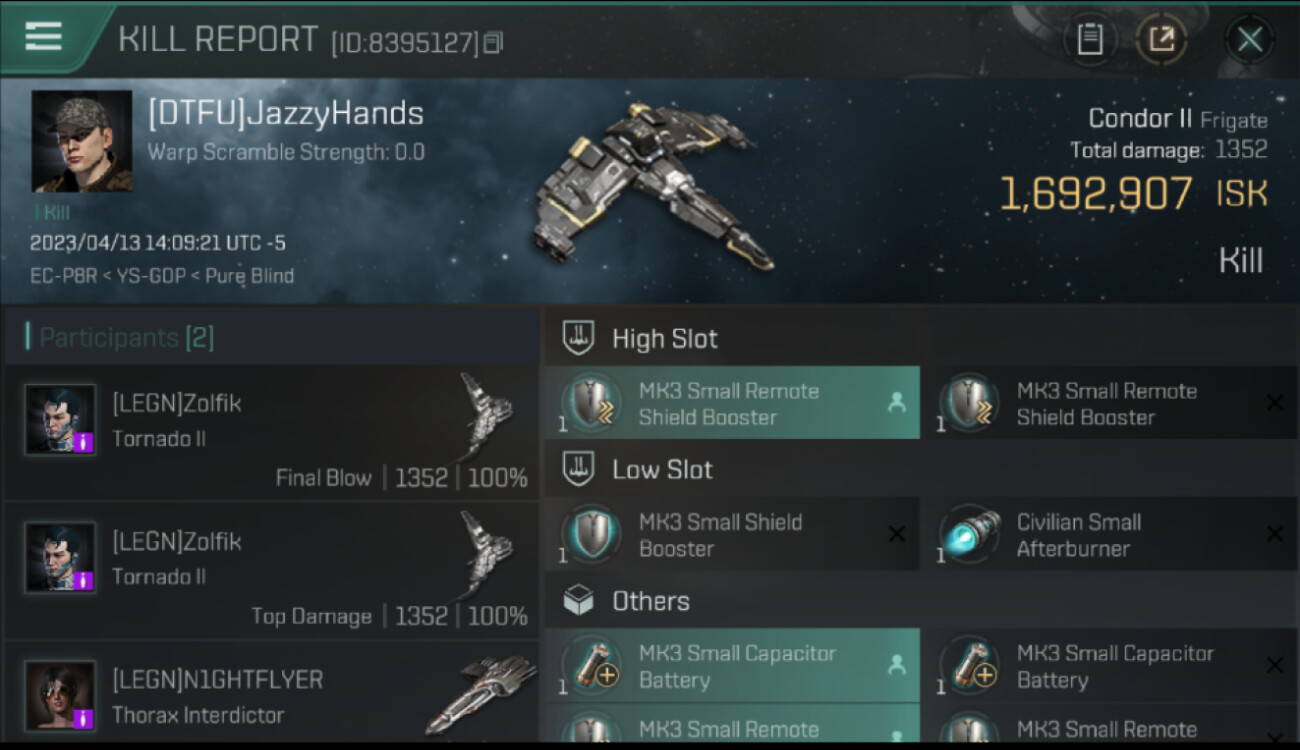Open the clipboard notes icon
The image size is (1300, 750).
1090,40
